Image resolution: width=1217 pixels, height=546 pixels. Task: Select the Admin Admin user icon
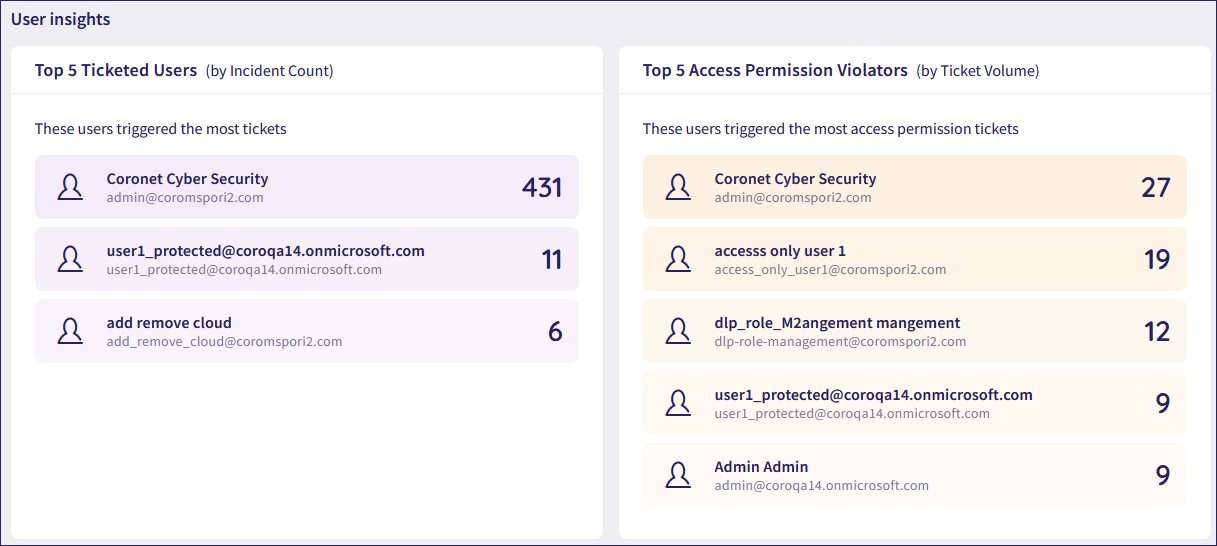(x=678, y=475)
